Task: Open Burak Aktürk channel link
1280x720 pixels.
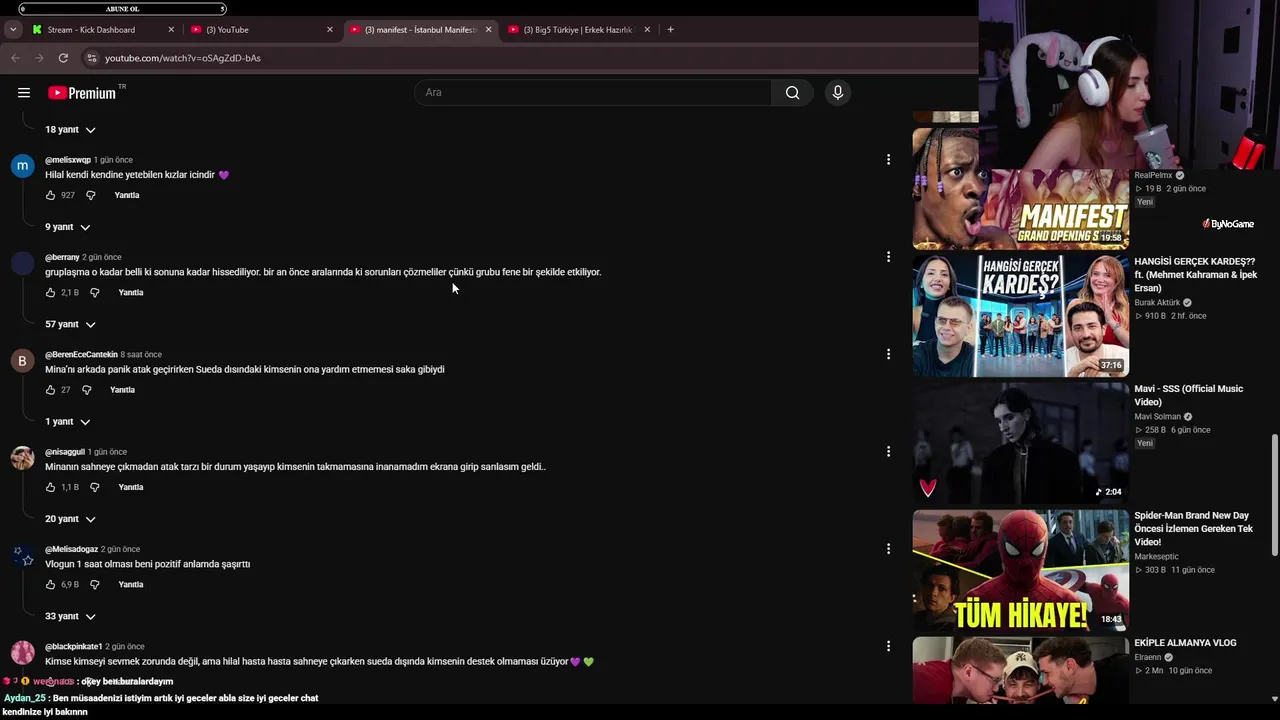Action: (x=1158, y=303)
